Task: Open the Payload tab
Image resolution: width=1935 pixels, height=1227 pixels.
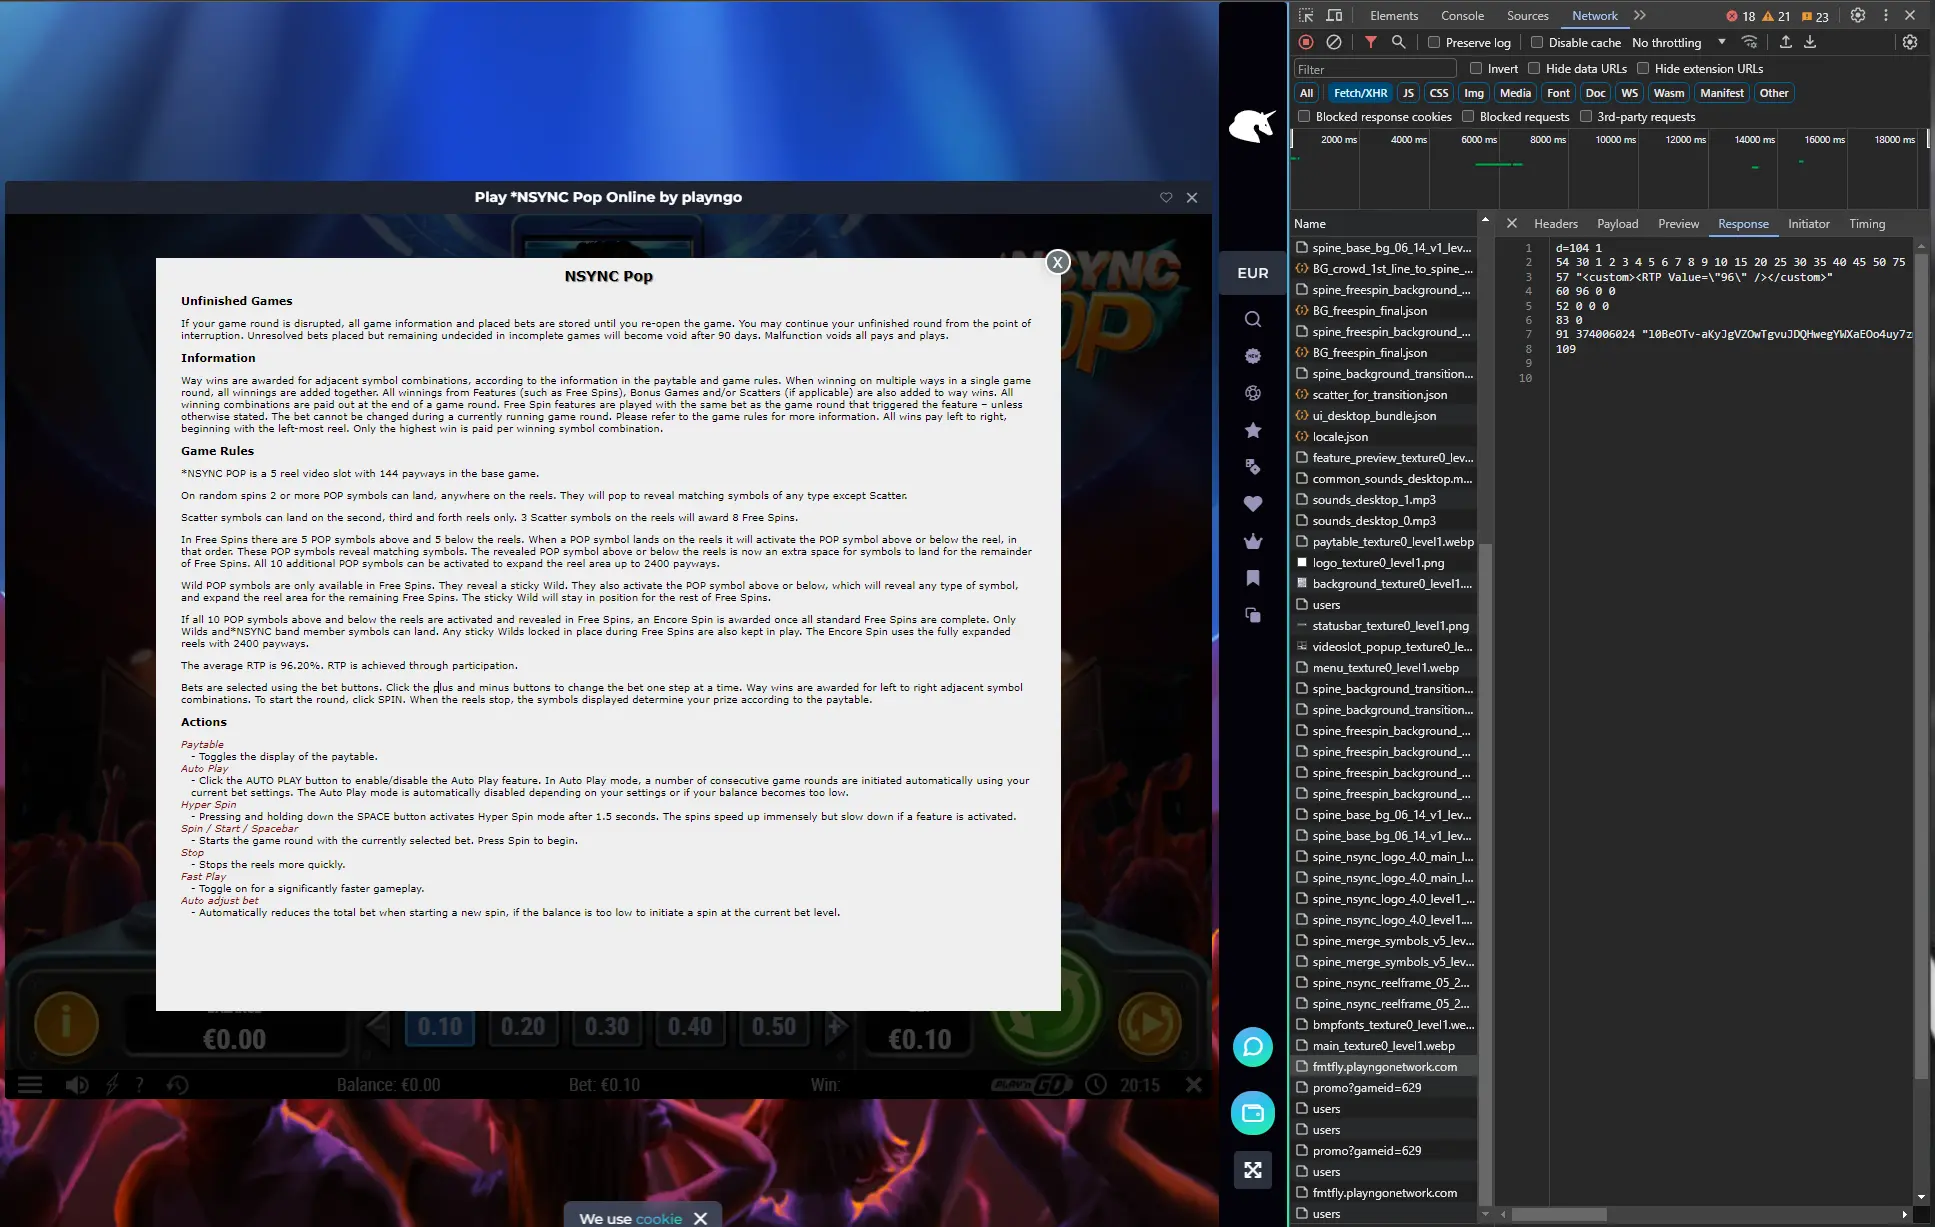Action: click(x=1617, y=223)
